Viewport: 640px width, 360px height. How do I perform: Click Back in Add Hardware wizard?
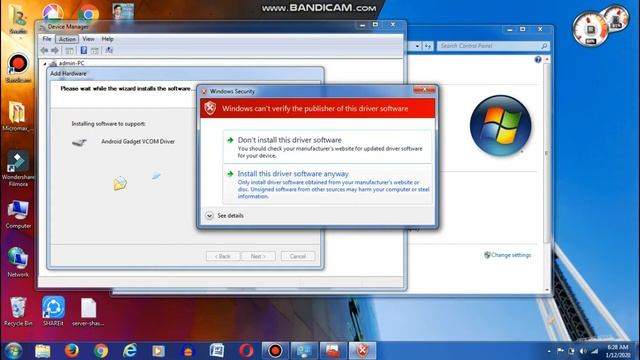(x=223, y=256)
